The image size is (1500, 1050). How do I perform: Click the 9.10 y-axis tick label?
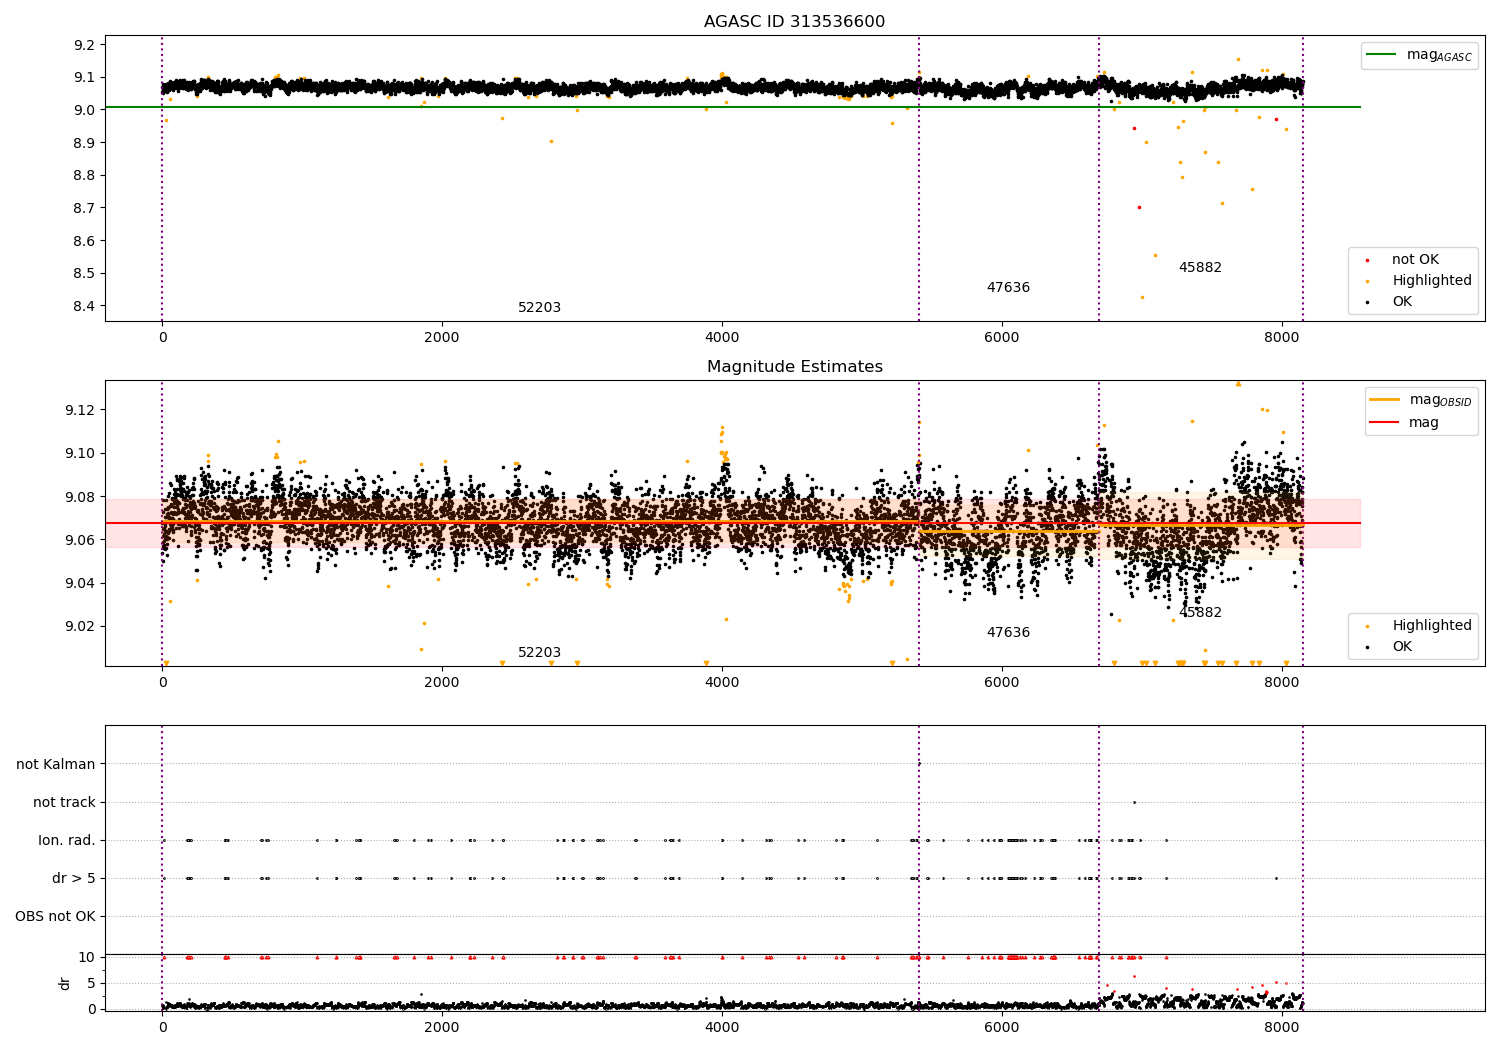coord(80,454)
